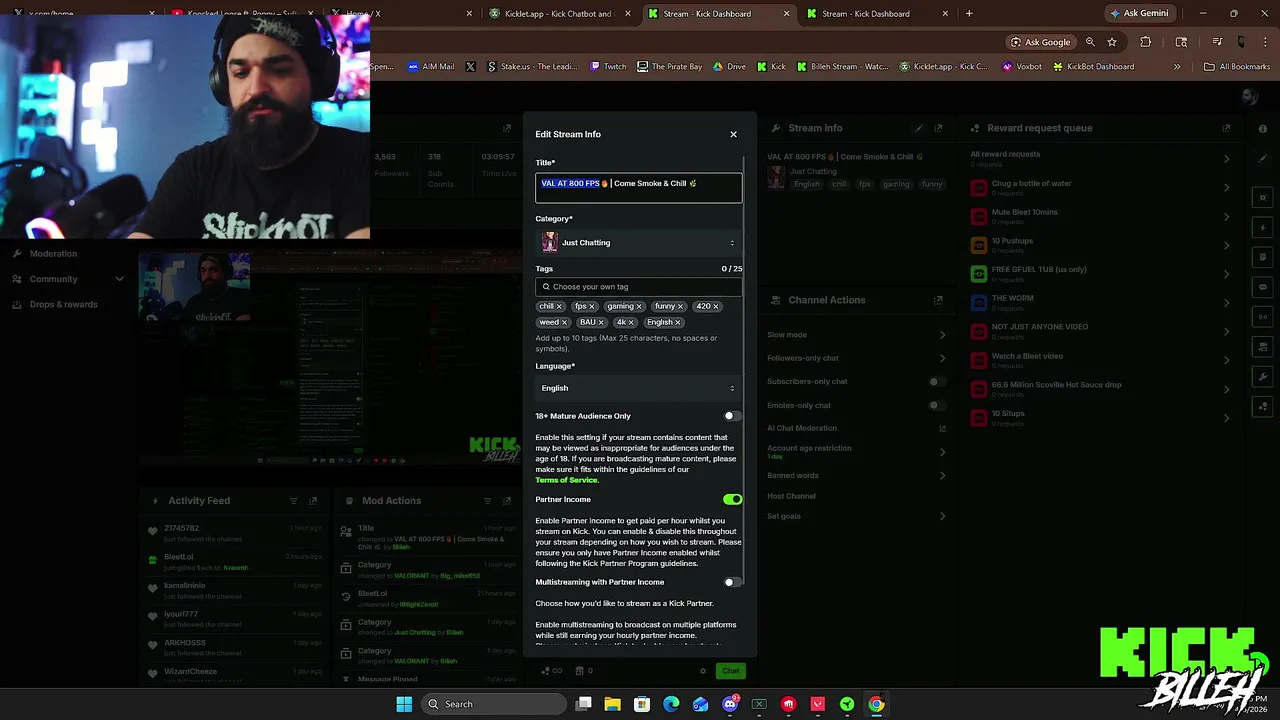Pop out the Activity Feed panel
This screenshot has height=720, width=1280.
pos(313,501)
